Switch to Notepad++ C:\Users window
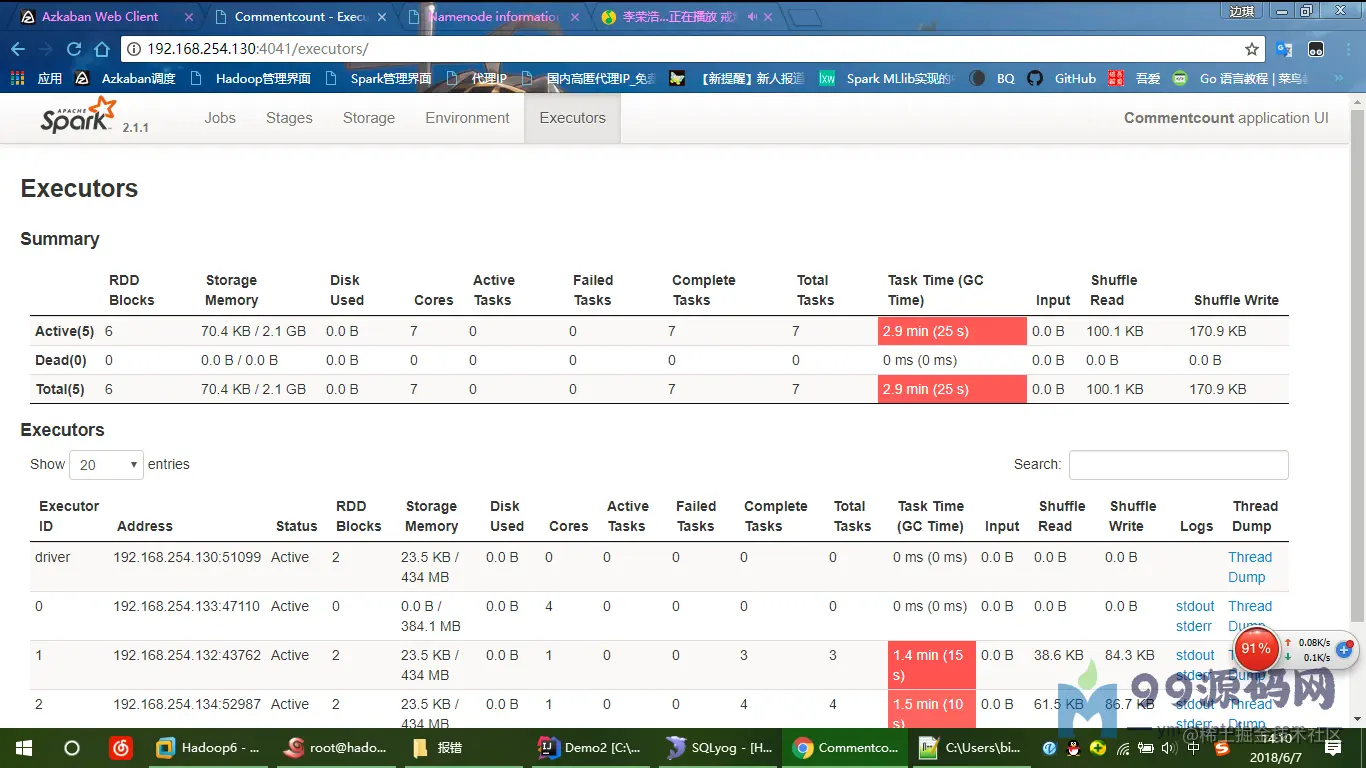This screenshot has width=1366, height=768. click(972, 748)
